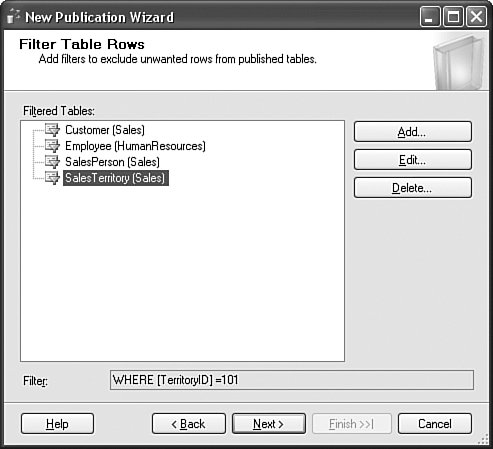The width and height of the screenshot is (493, 449).
Task: Edit the selected table filter
Action: pyautogui.click(x=413, y=160)
